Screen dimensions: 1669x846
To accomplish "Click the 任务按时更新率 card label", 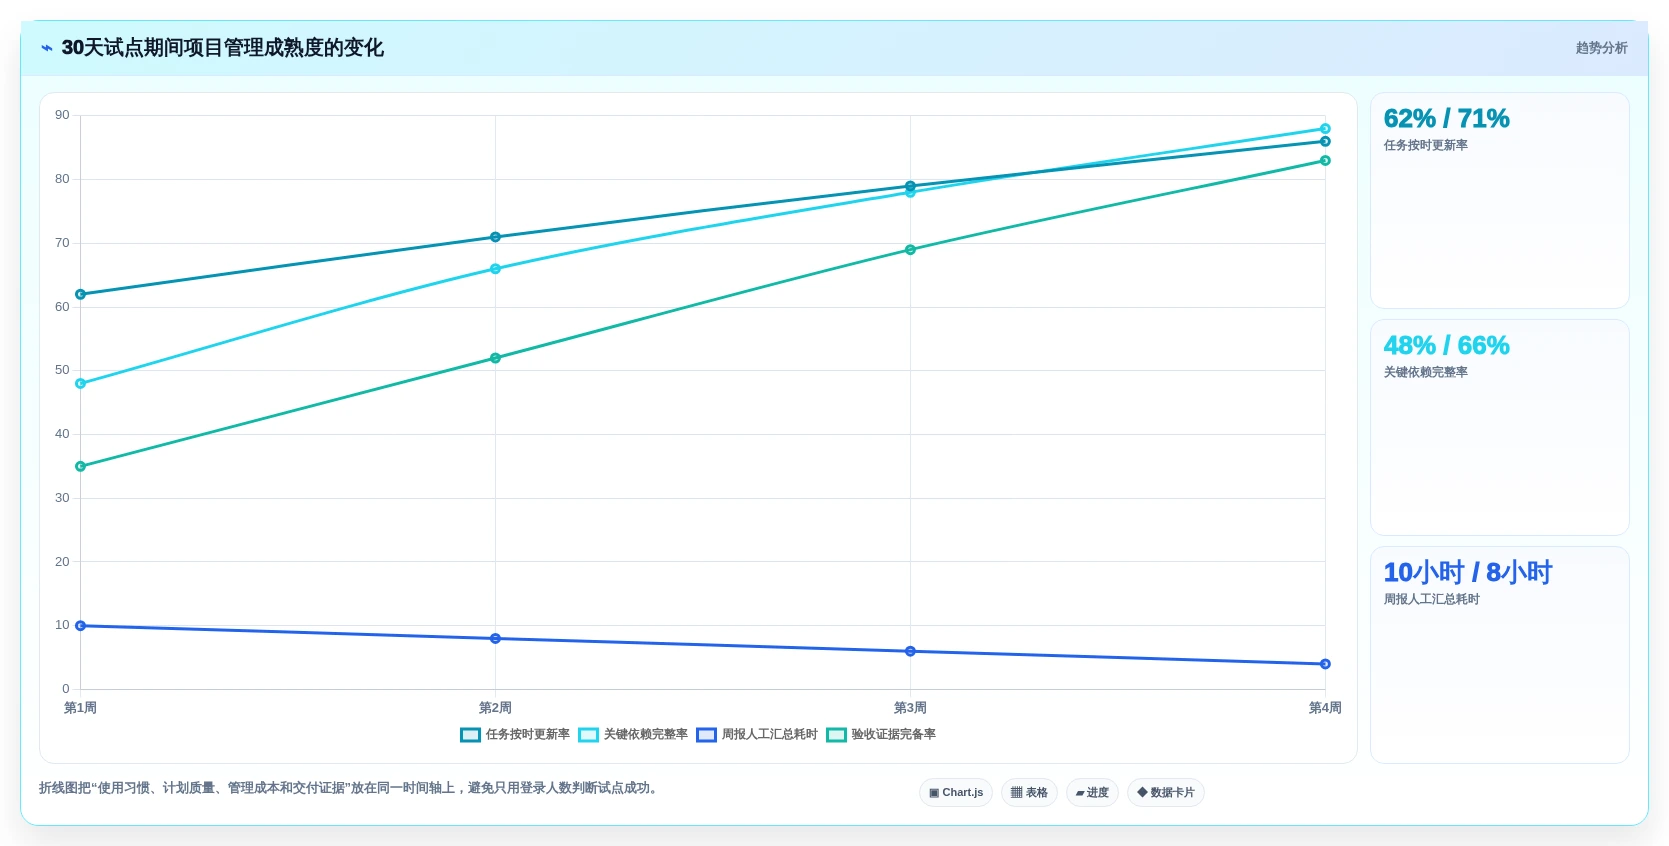I will (1425, 146).
